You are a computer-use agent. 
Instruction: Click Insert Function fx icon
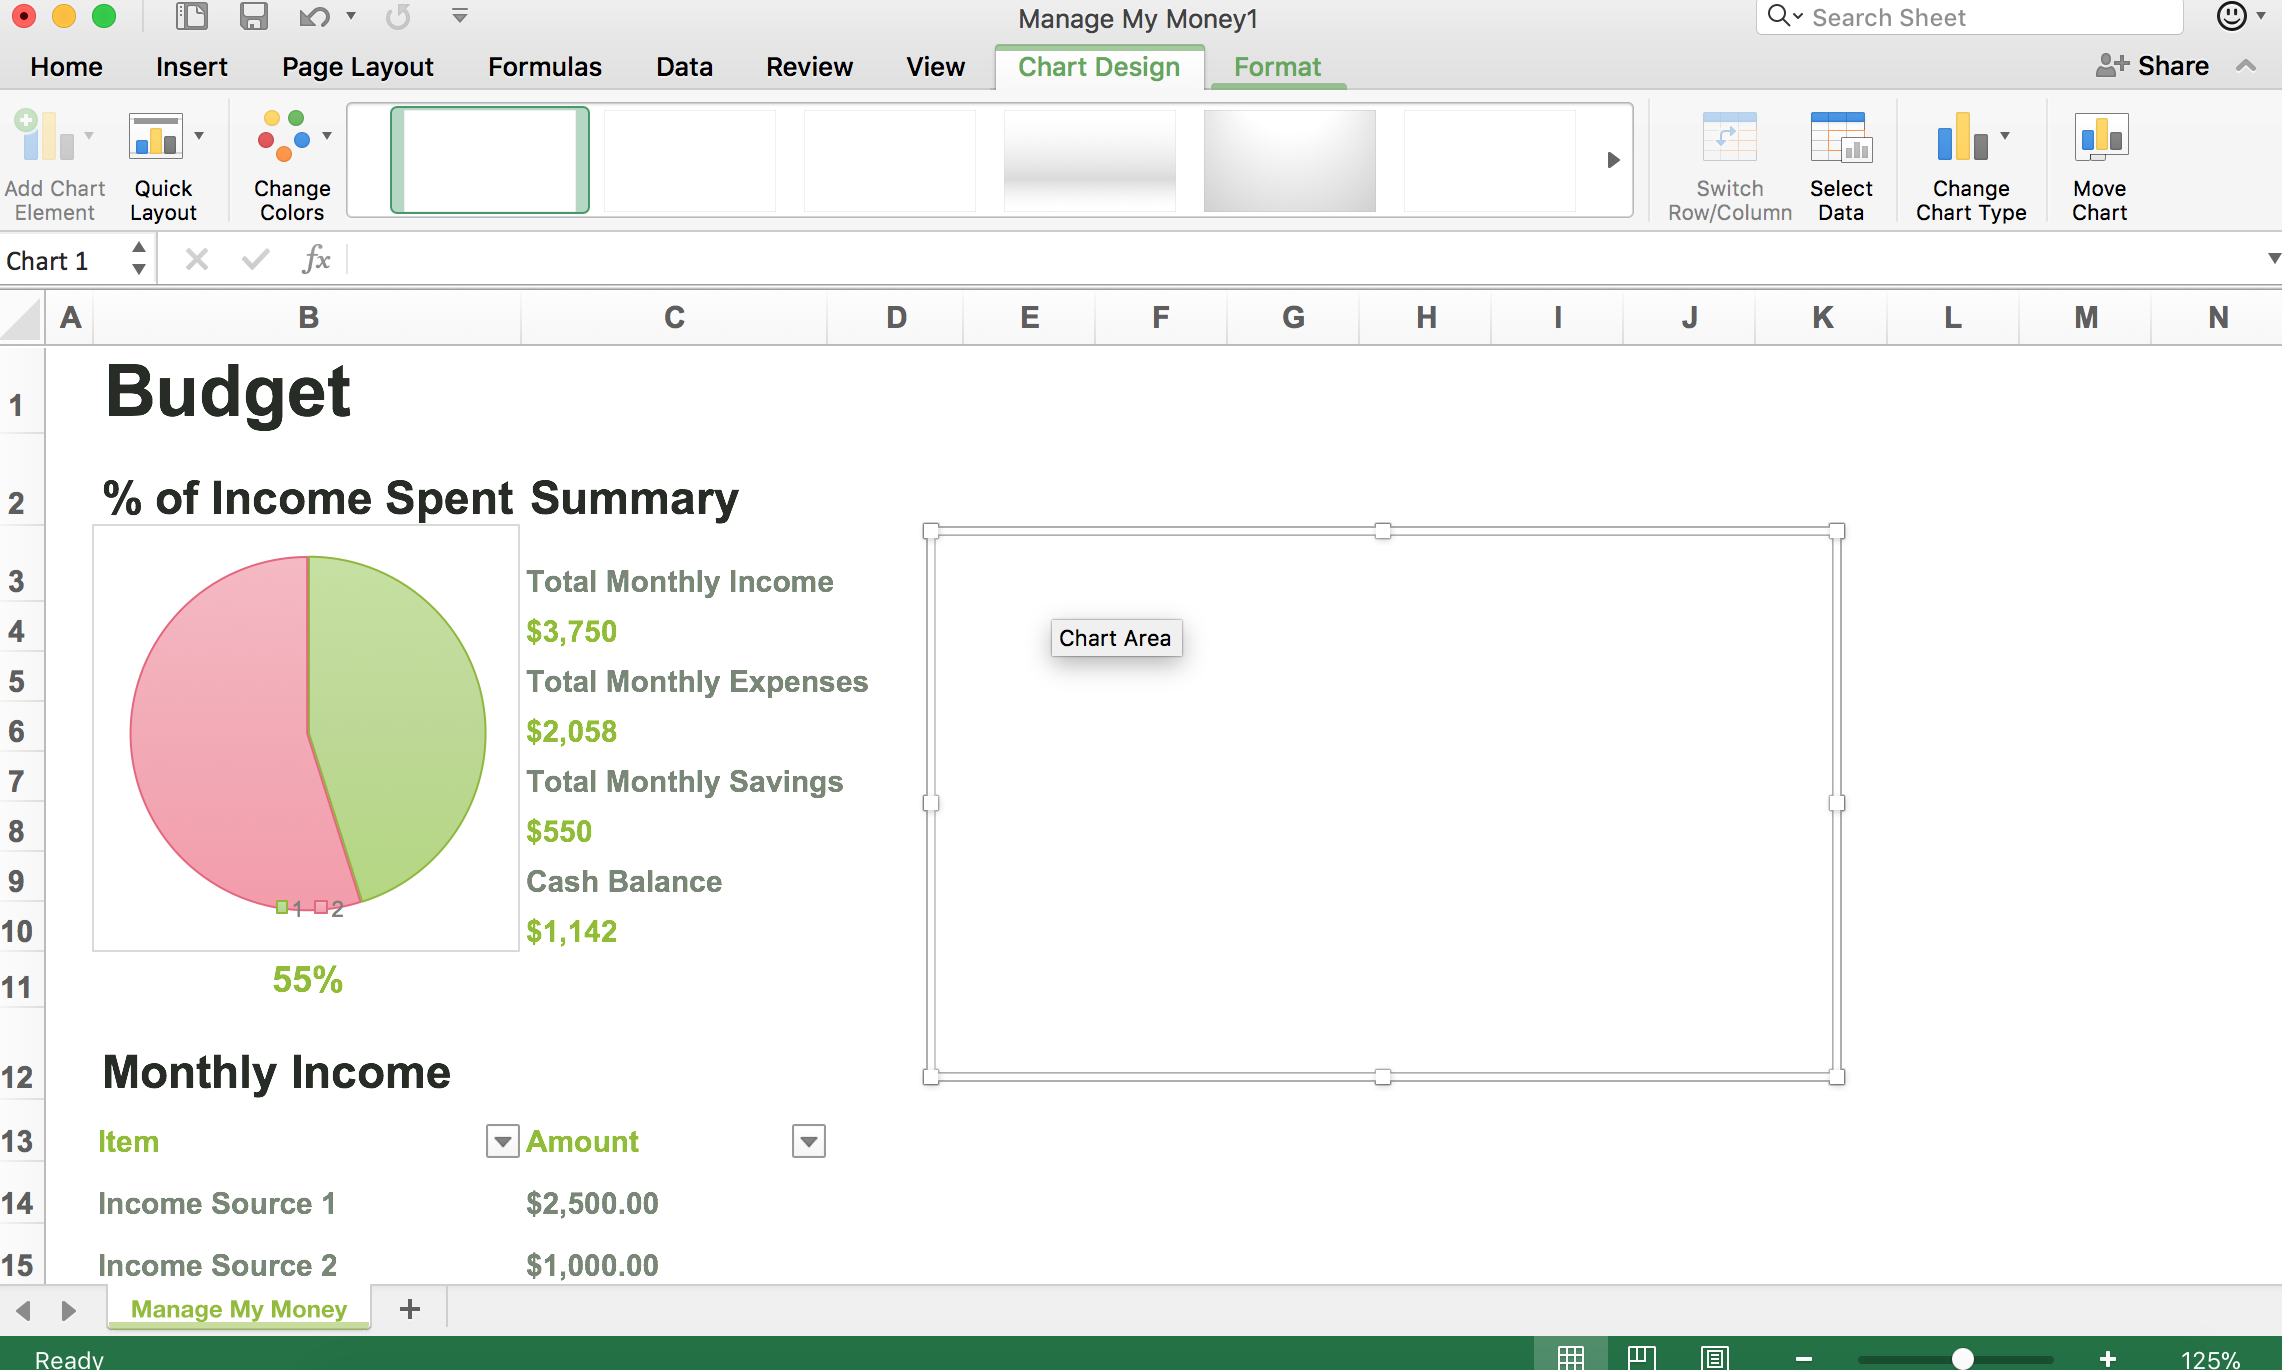pos(316,260)
